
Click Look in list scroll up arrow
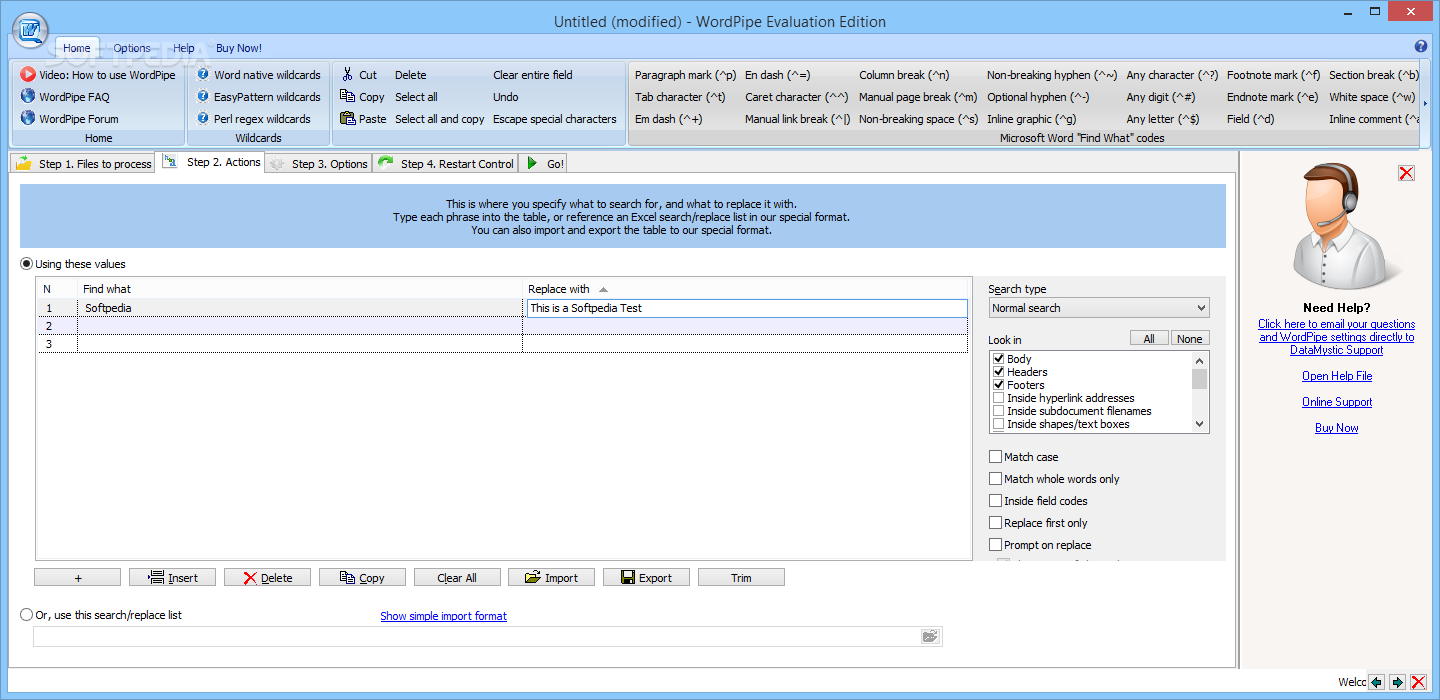pos(1200,359)
